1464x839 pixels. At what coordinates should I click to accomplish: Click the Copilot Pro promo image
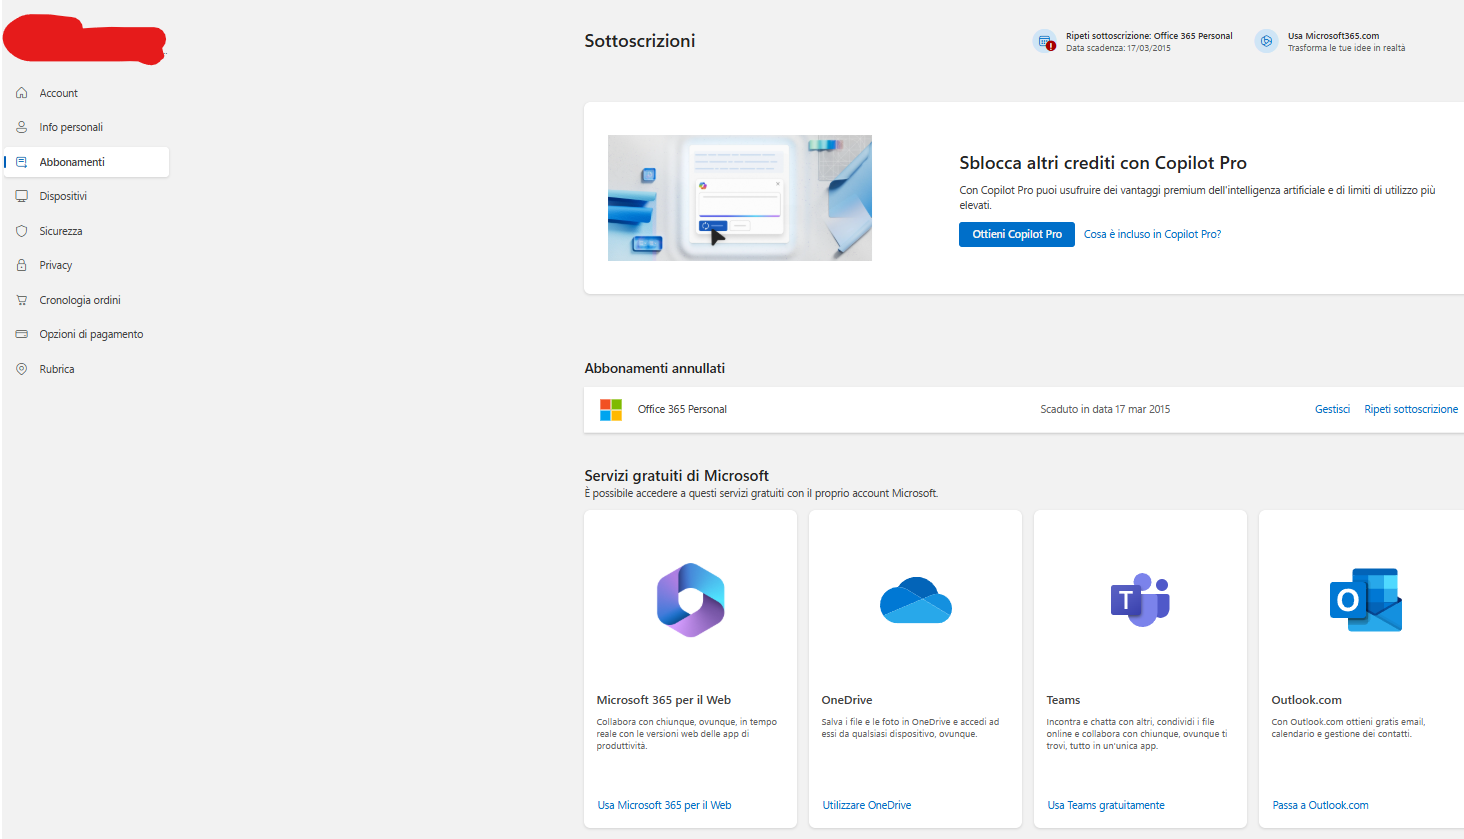(740, 198)
